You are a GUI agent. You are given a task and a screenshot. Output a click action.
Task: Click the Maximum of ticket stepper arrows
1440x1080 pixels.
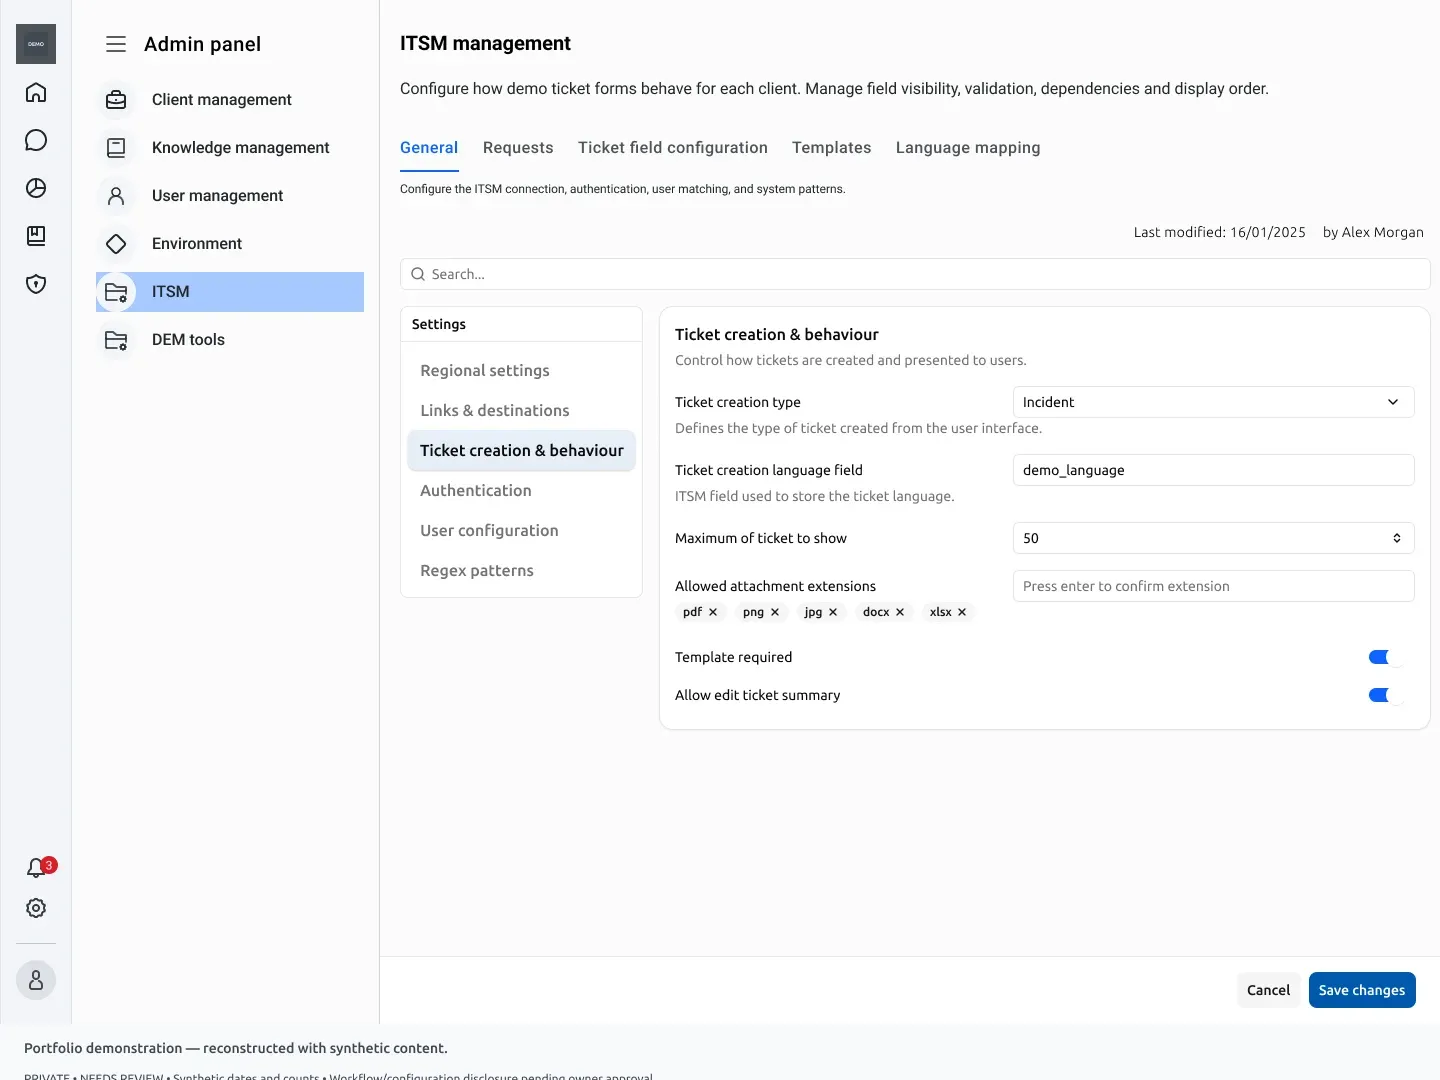[x=1397, y=538]
